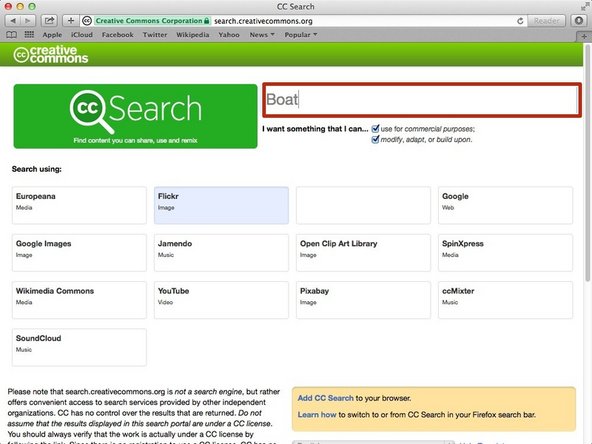Open the Apple bookmark
This screenshot has width=592, height=444.
coord(52,35)
